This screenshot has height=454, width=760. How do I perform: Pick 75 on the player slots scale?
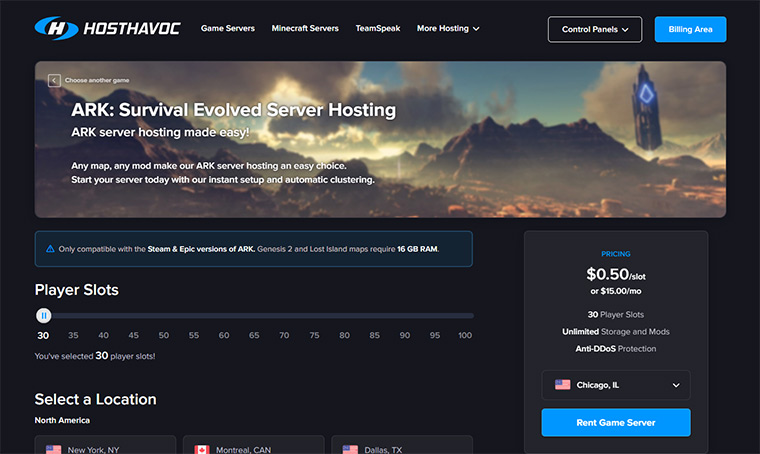tap(315, 335)
